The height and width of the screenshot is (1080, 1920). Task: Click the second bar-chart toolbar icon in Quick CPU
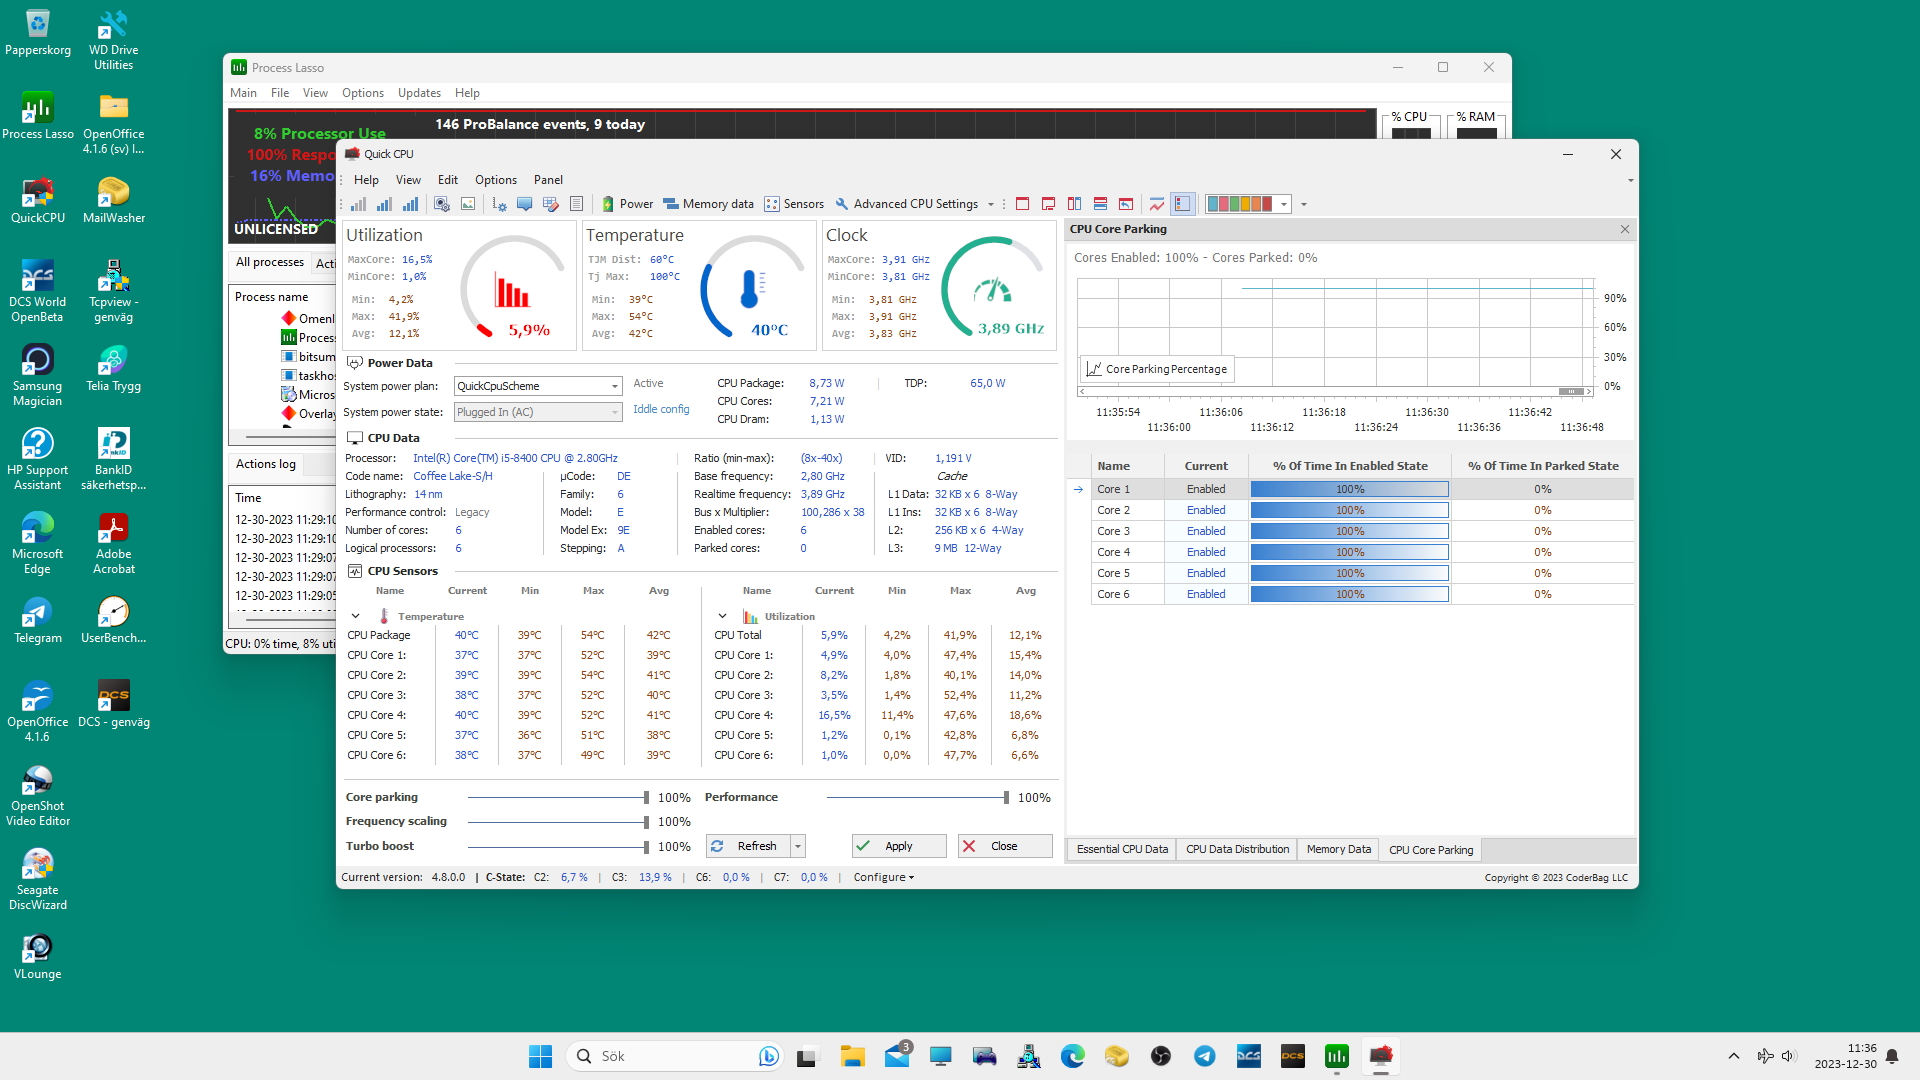(x=384, y=204)
